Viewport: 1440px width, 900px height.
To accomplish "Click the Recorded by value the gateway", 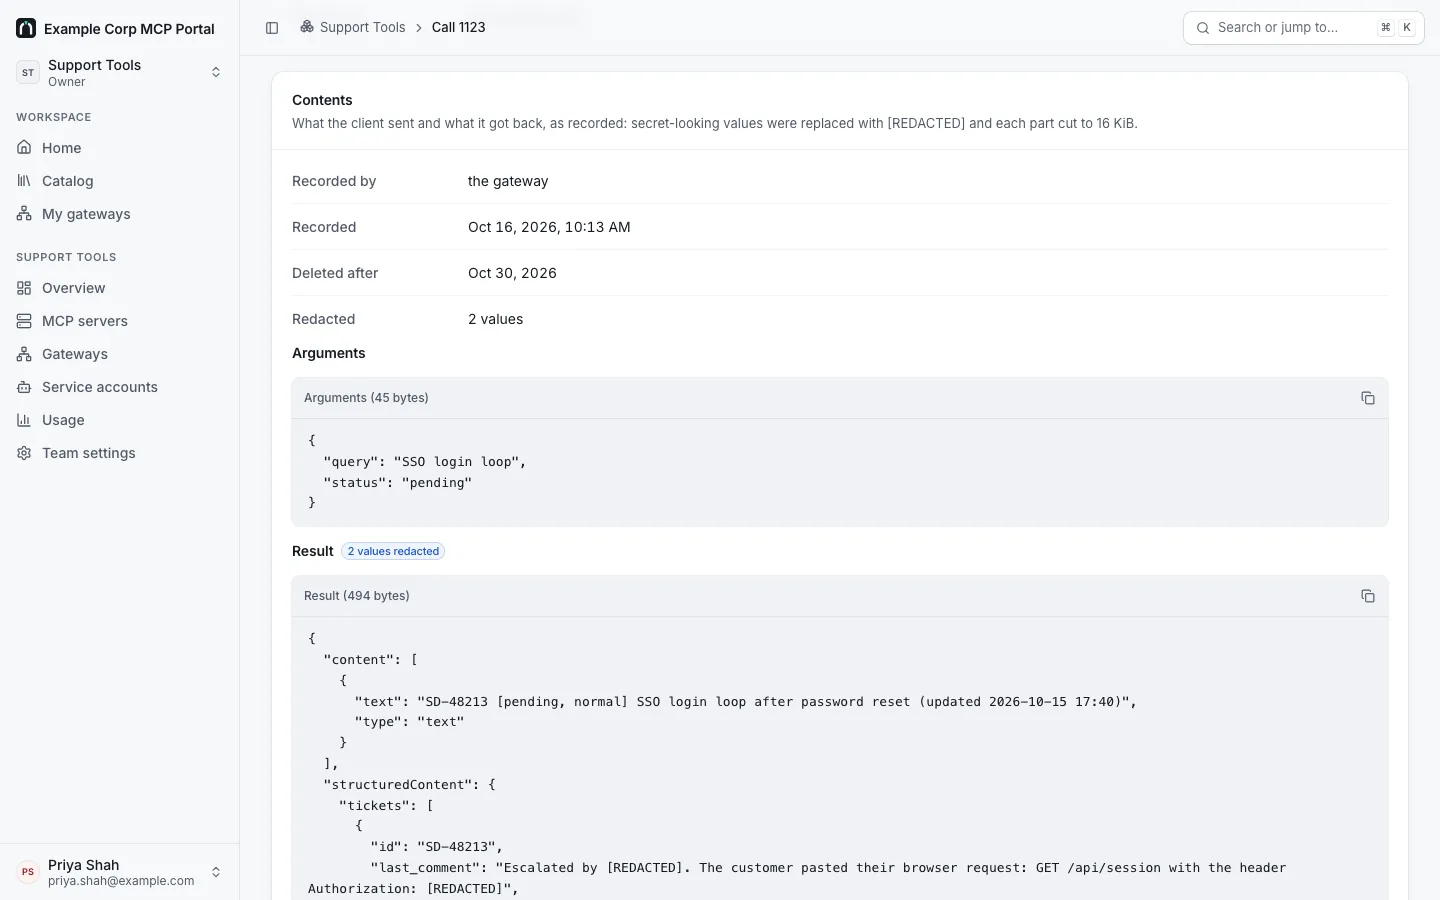I will tap(508, 181).
